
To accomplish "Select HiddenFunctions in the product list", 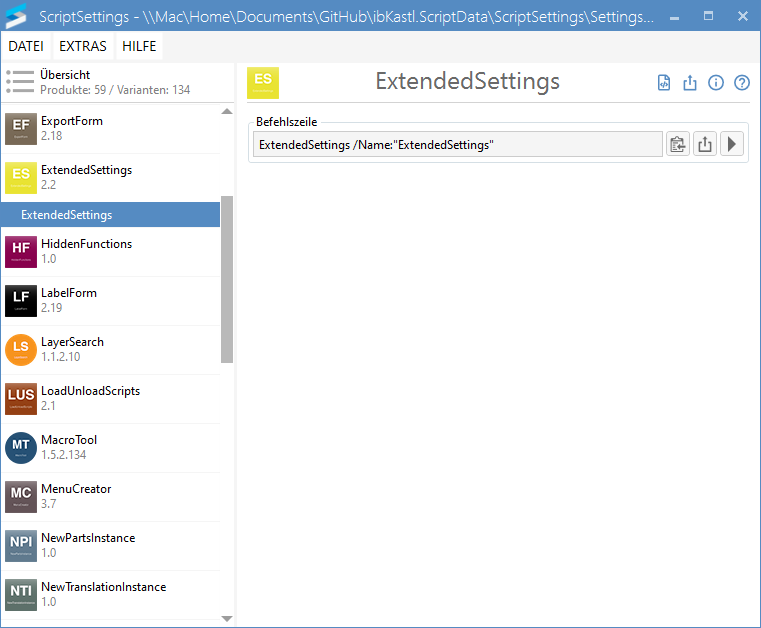I will pos(86,251).
